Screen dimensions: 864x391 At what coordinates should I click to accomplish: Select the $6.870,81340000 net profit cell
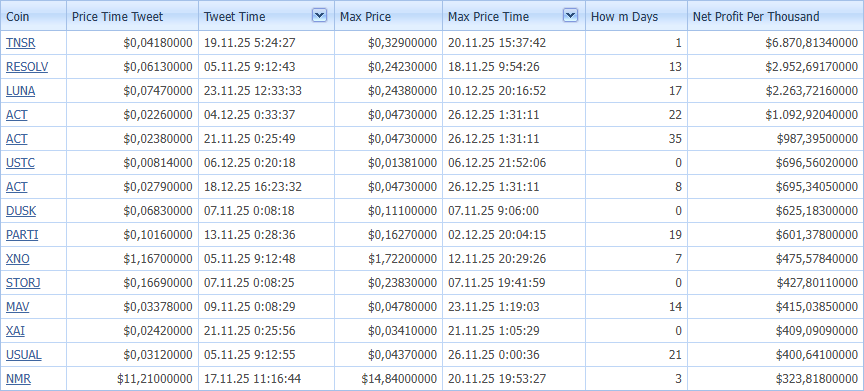[x=776, y=43]
